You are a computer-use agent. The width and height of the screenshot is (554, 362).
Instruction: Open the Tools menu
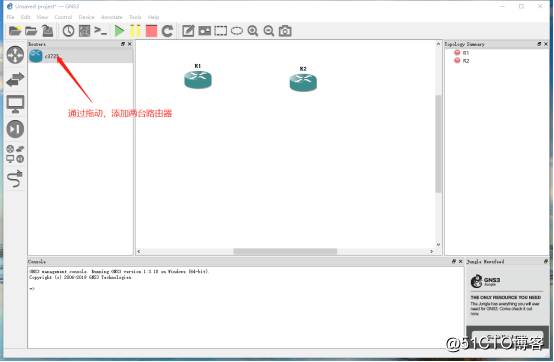tap(135, 17)
